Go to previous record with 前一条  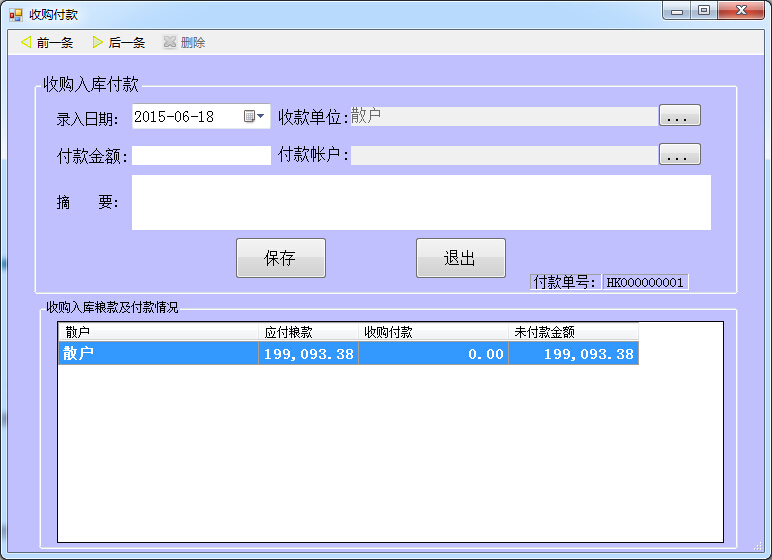(47, 43)
